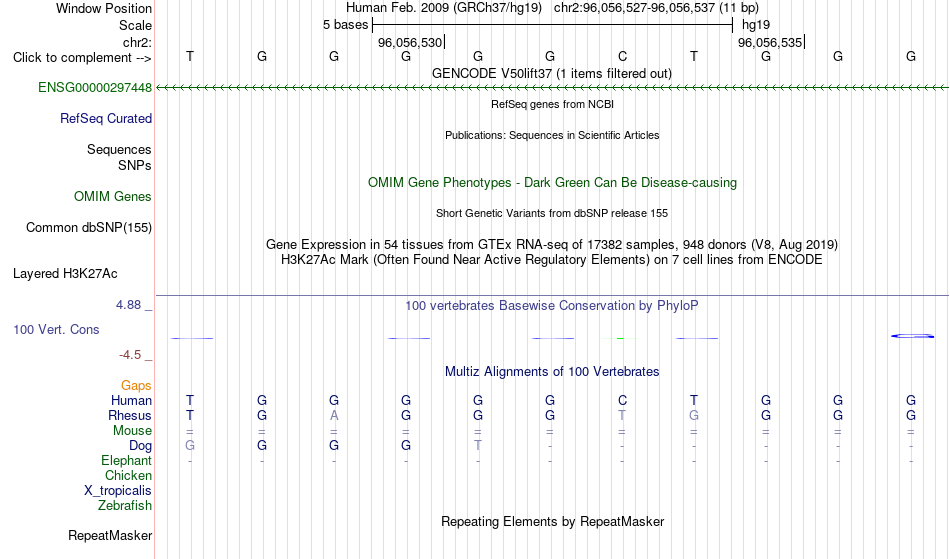Click first base T in the complement row
The height and width of the screenshot is (559, 950).
click(x=190, y=56)
